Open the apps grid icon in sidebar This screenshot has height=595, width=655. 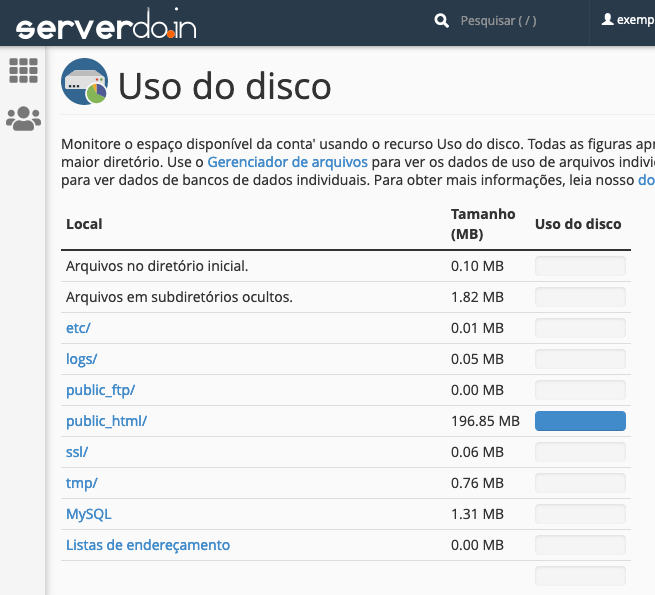pyautogui.click(x=23, y=70)
